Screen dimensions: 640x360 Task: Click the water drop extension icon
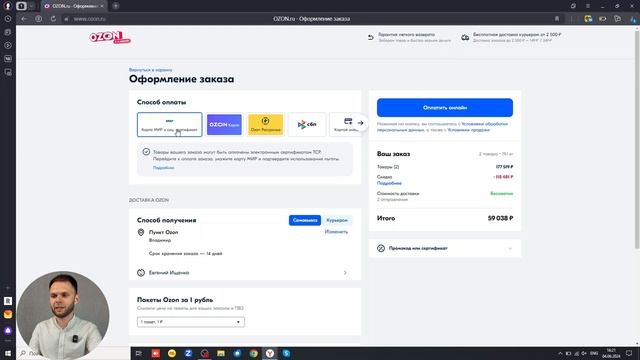coord(633,19)
